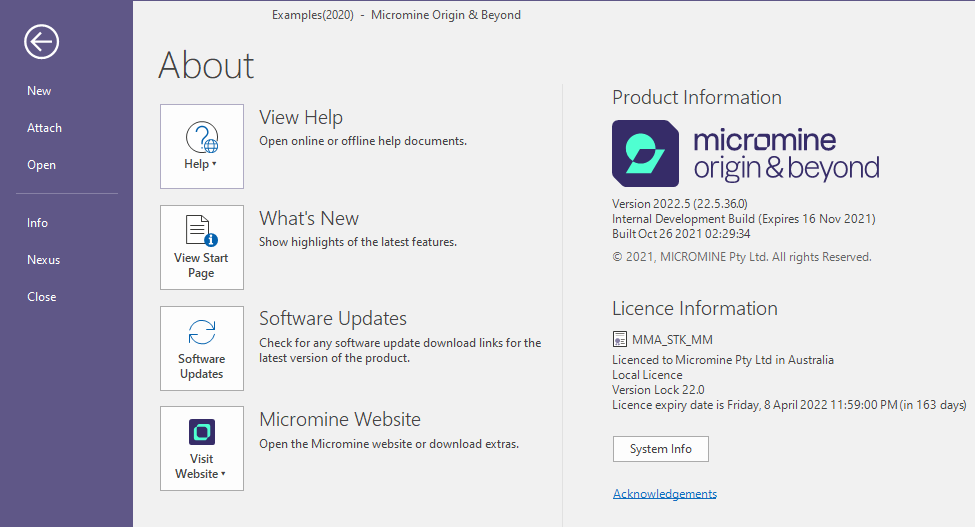Open the Acknowledgements link
The width and height of the screenshot is (975, 527).
tap(665, 493)
